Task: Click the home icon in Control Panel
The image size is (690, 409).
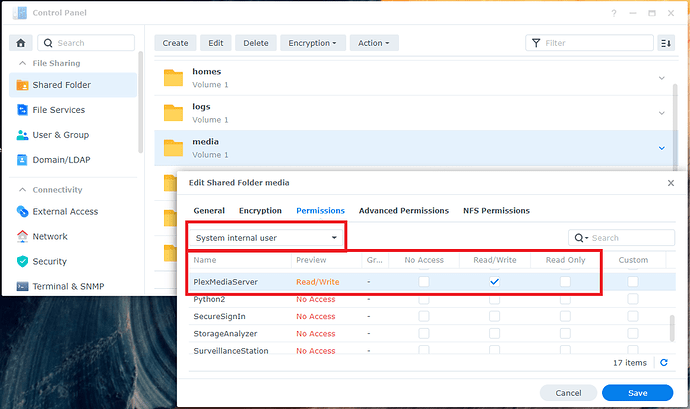Action: (x=21, y=43)
